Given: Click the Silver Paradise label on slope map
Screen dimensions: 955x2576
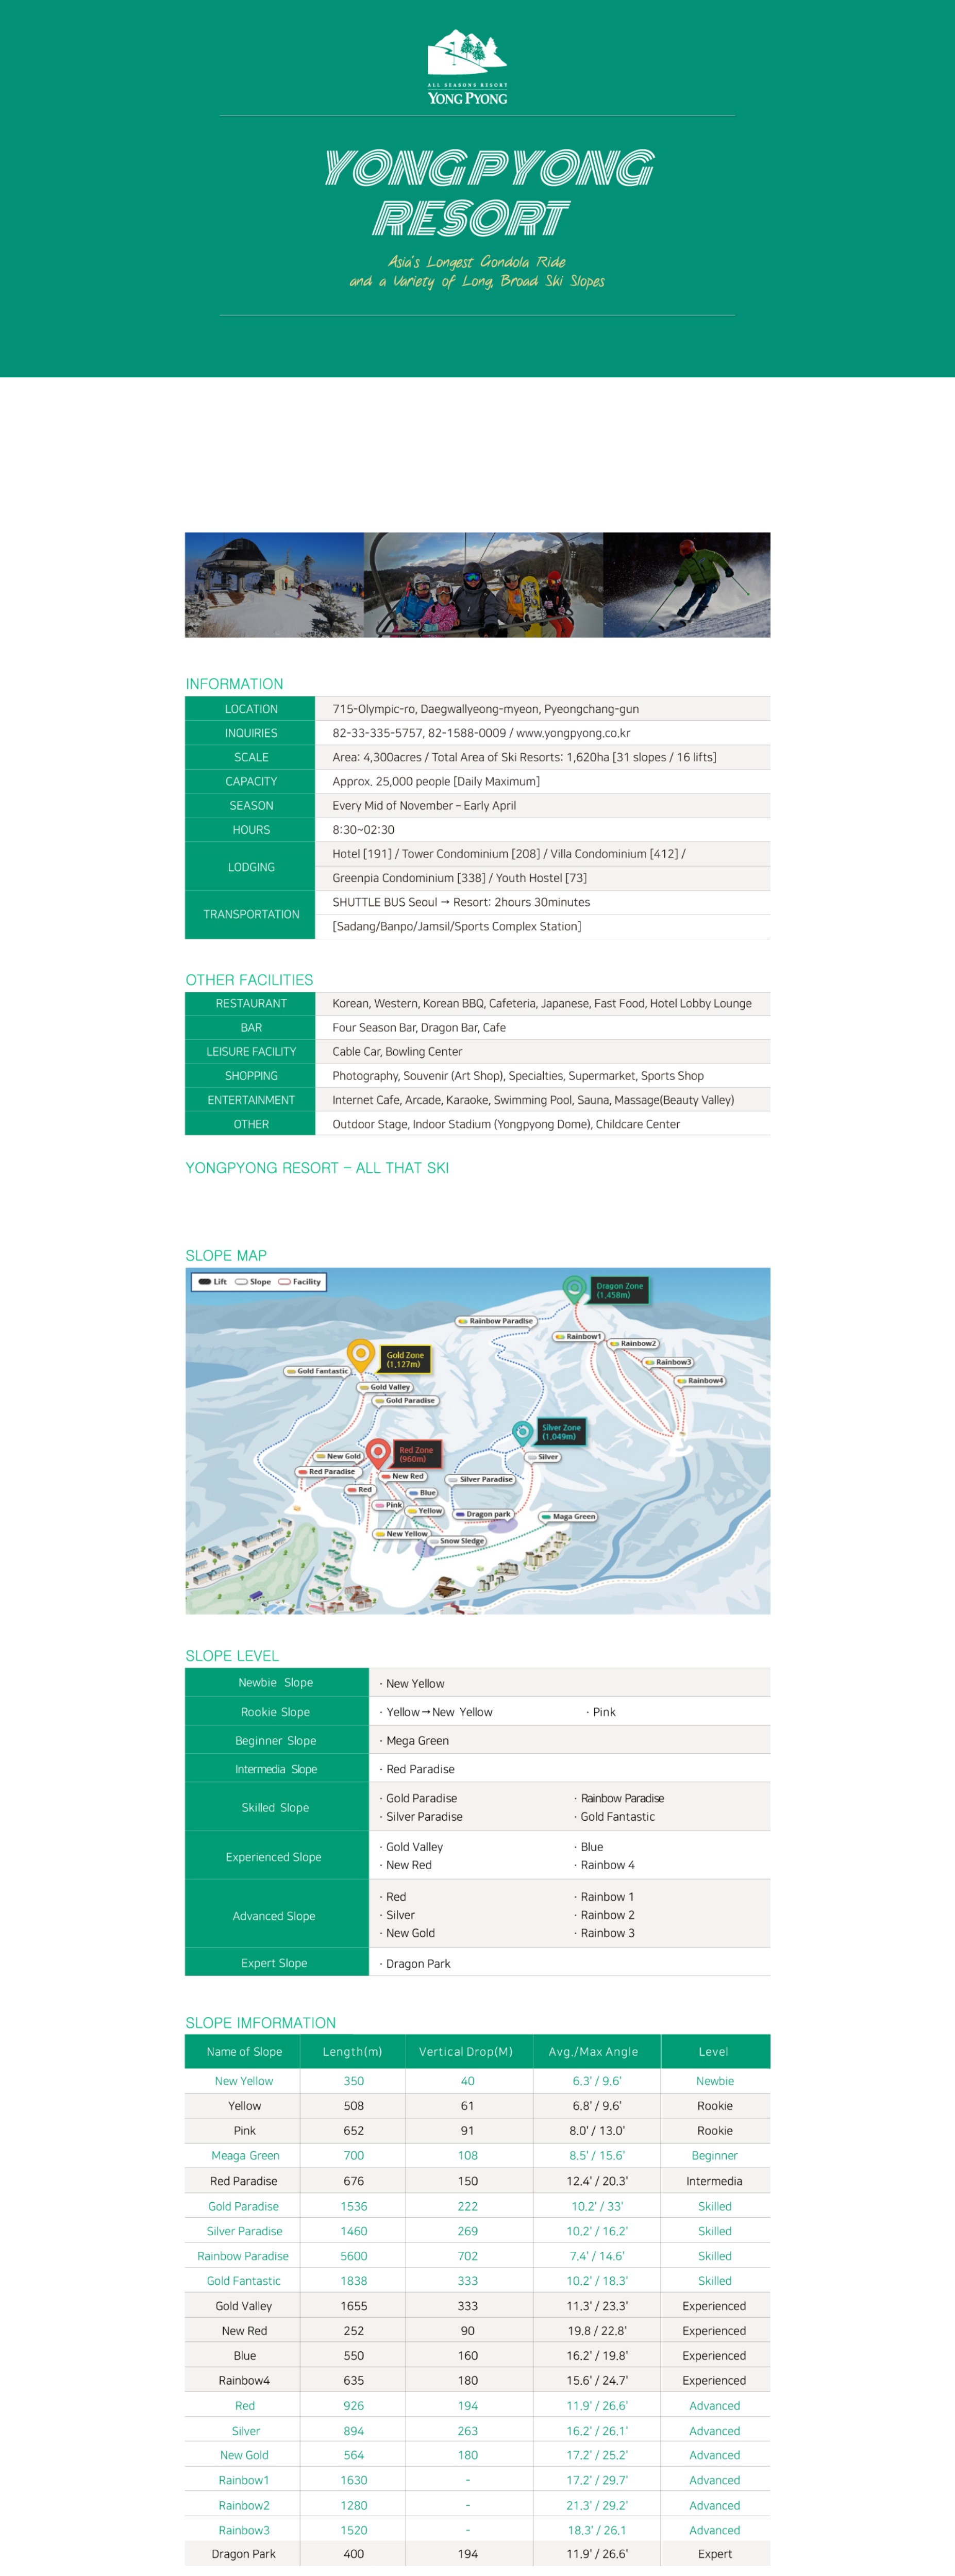Looking at the screenshot, I should click(481, 1479).
